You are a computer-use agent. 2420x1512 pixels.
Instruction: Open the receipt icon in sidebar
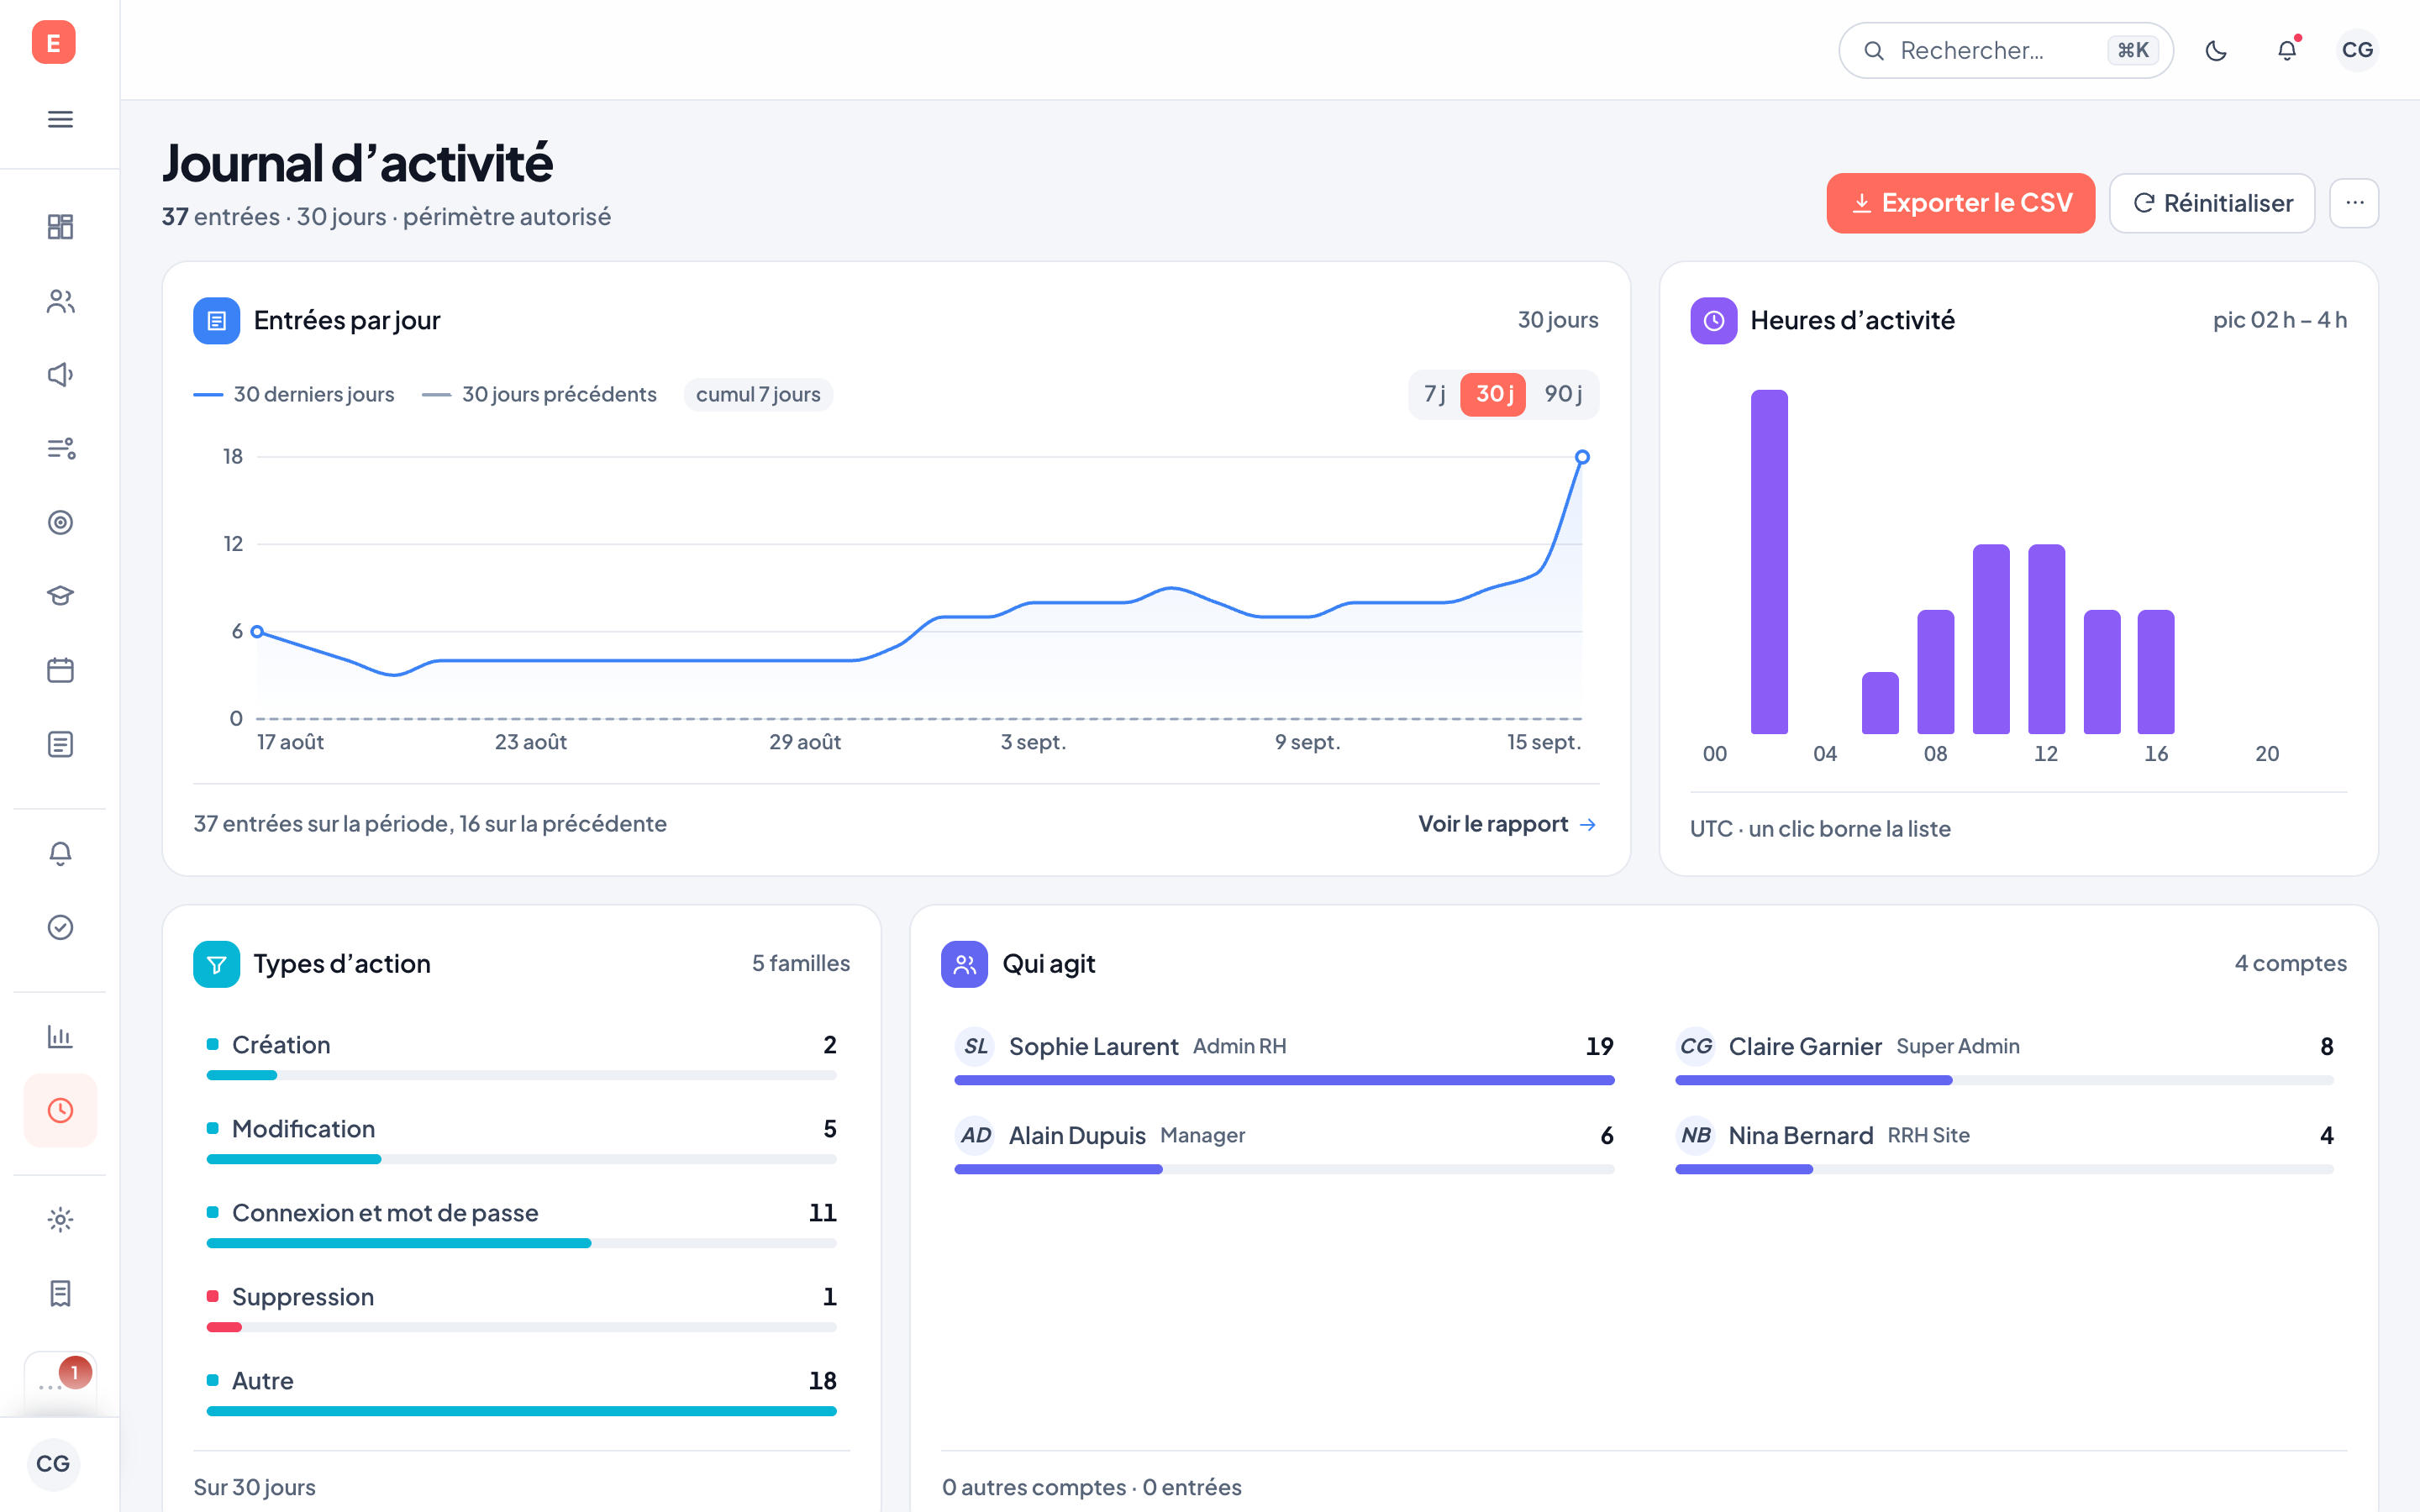click(x=60, y=1294)
